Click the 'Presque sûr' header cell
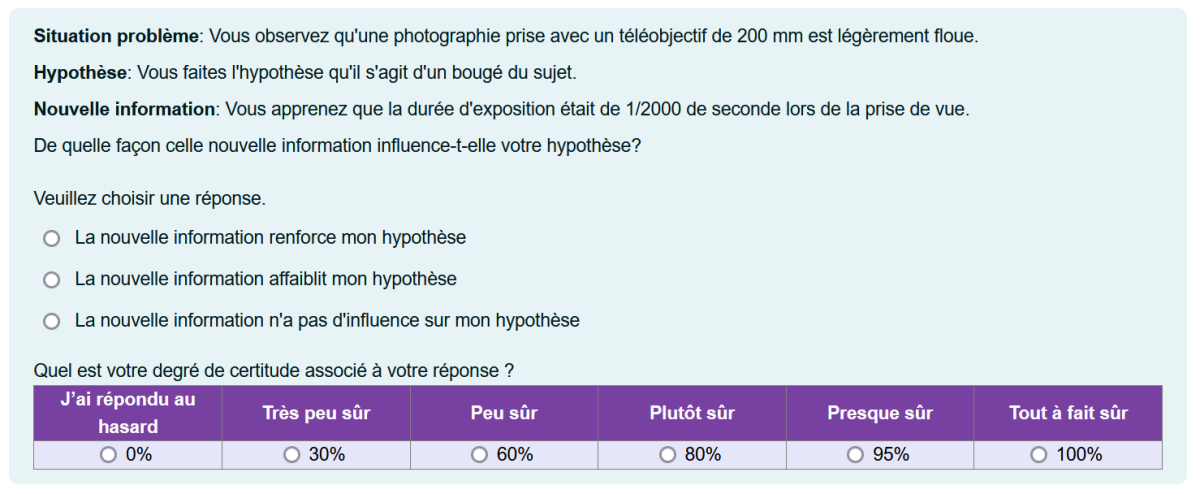The image size is (1200, 494). pos(880,413)
